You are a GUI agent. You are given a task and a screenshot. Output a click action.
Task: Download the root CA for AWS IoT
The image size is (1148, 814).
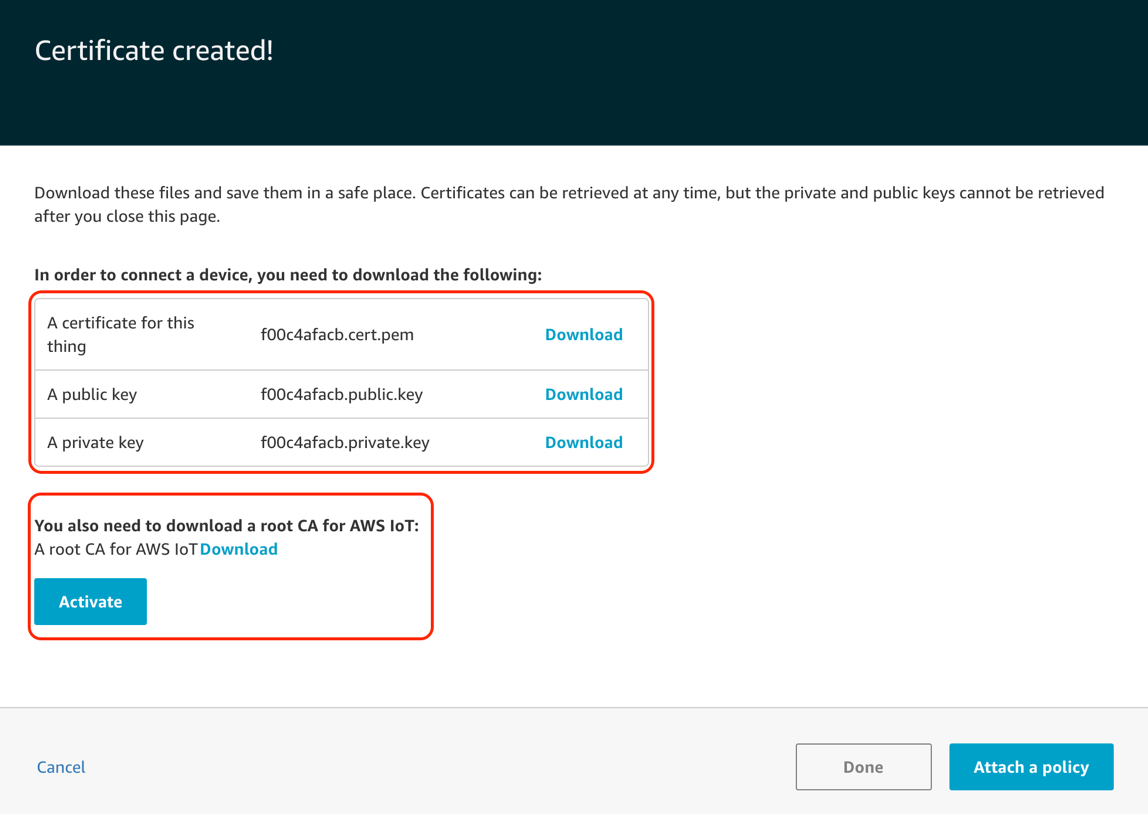pos(239,550)
